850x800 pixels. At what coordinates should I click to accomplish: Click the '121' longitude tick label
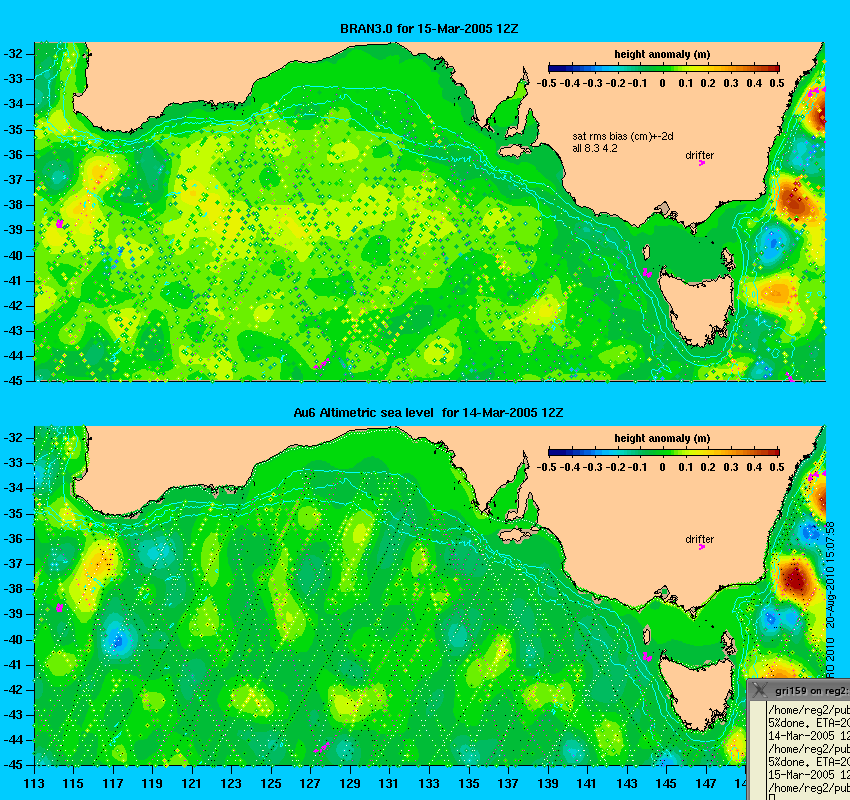coord(192,784)
